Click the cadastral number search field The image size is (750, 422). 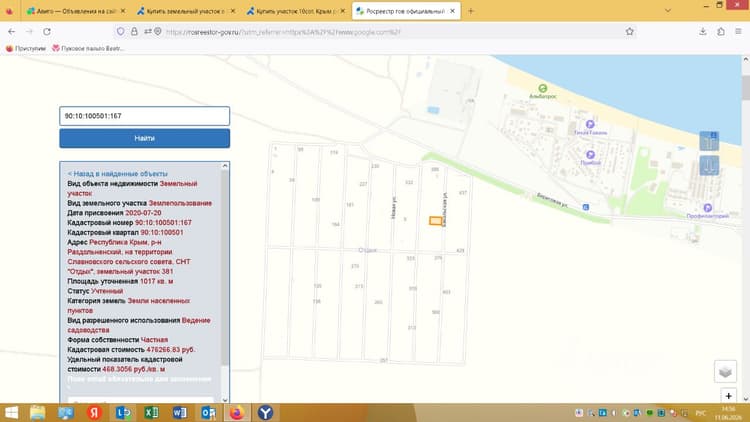pyautogui.click(x=144, y=116)
